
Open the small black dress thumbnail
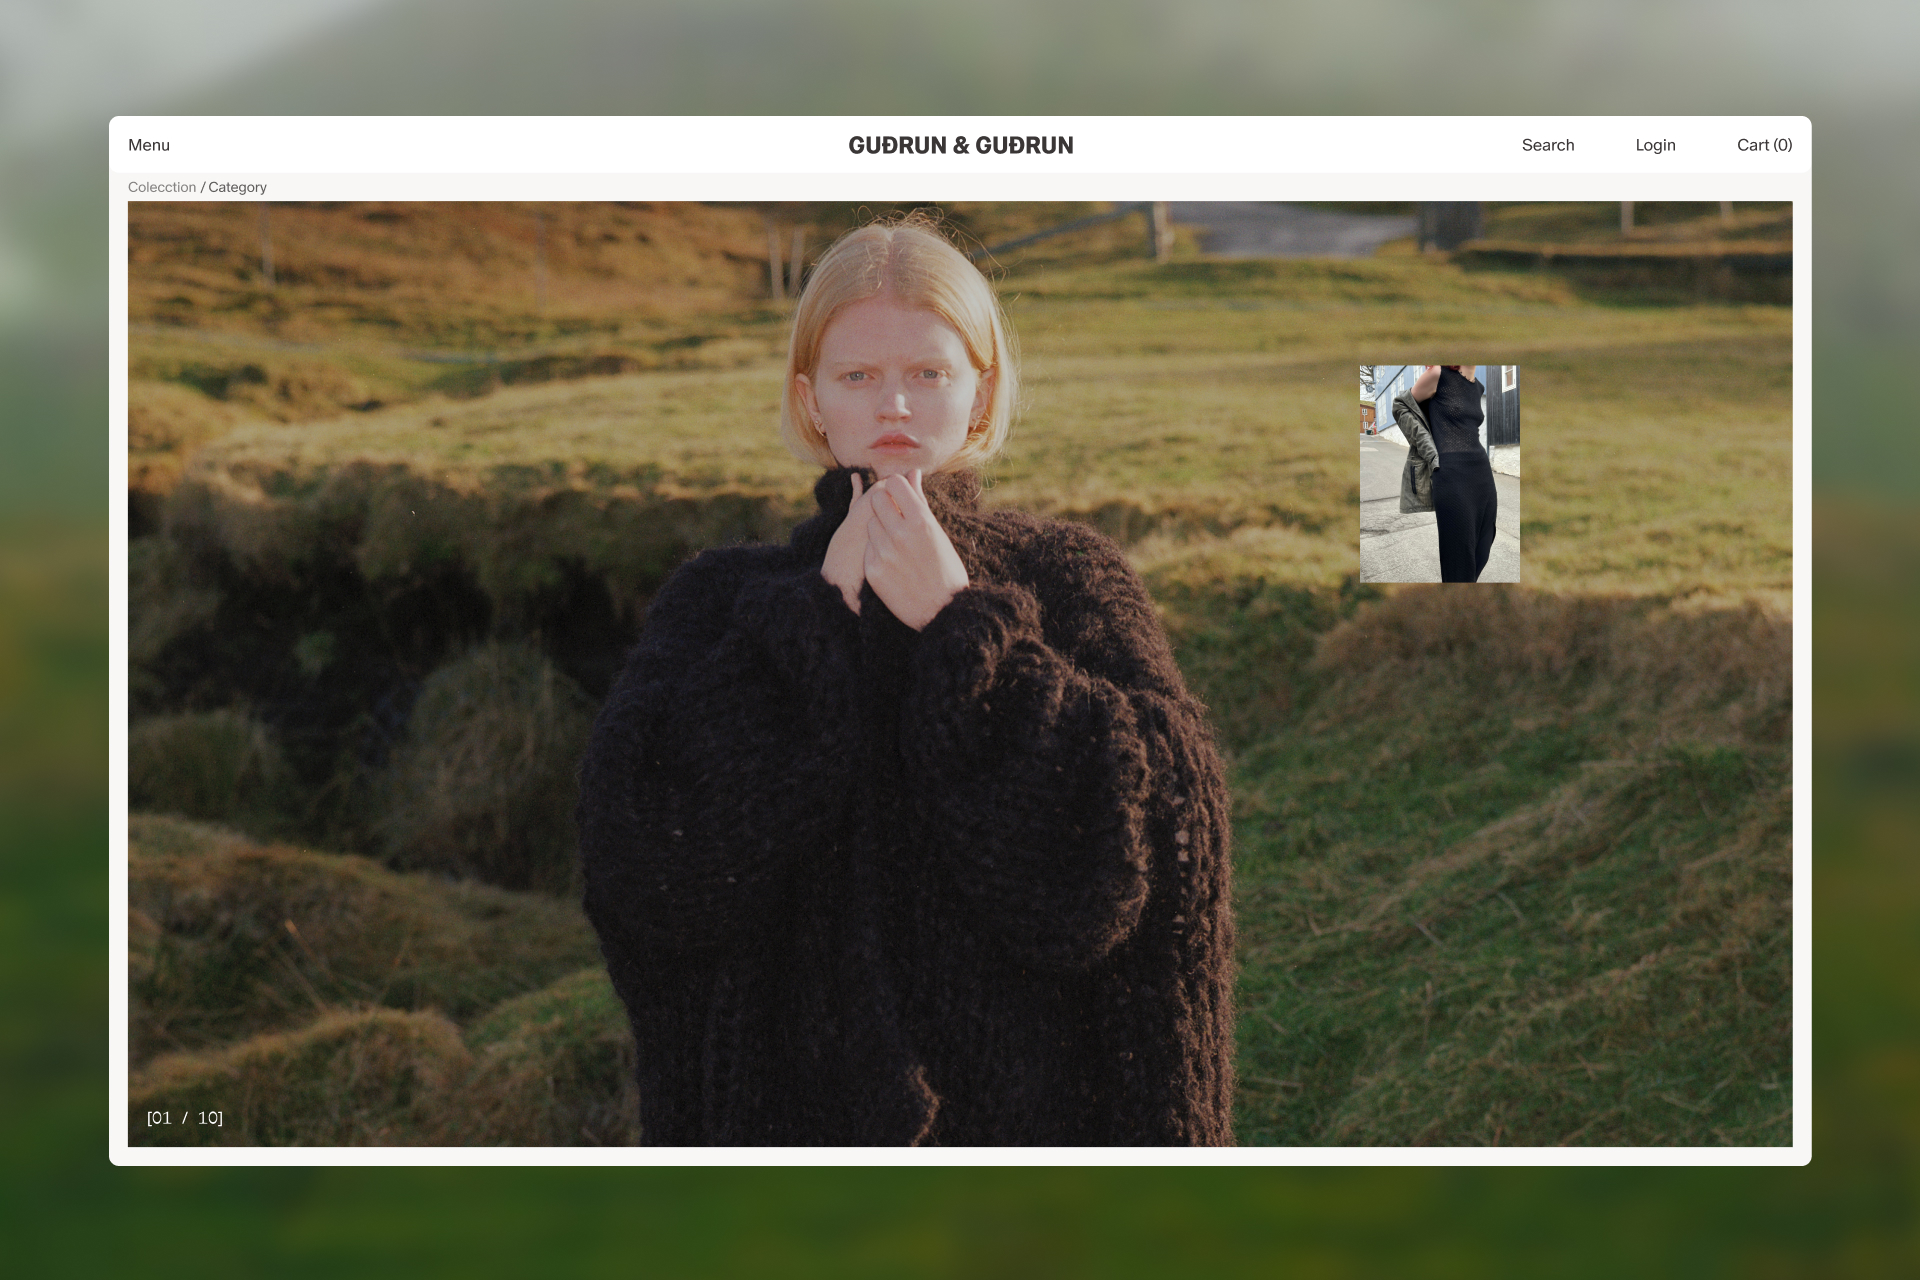pyautogui.click(x=1439, y=474)
